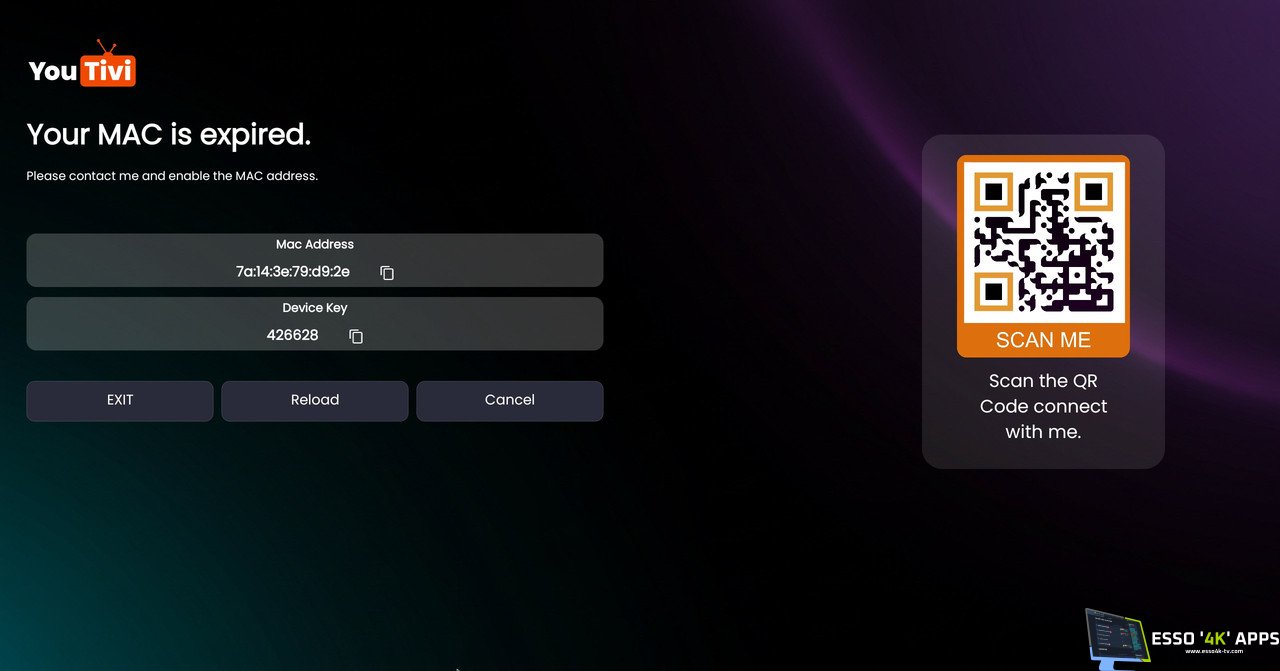
Task: Click the ESSO '4K' APPS text
Action: [x=1214, y=638]
